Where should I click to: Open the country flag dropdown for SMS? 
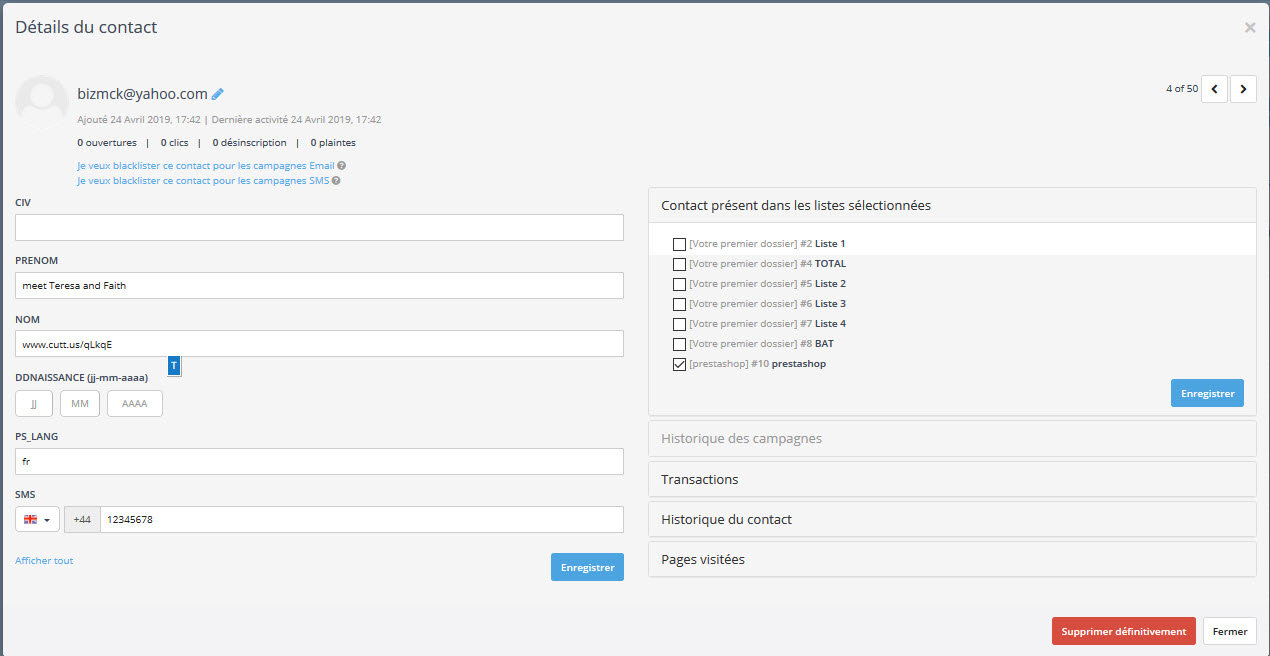pyautogui.click(x=37, y=520)
